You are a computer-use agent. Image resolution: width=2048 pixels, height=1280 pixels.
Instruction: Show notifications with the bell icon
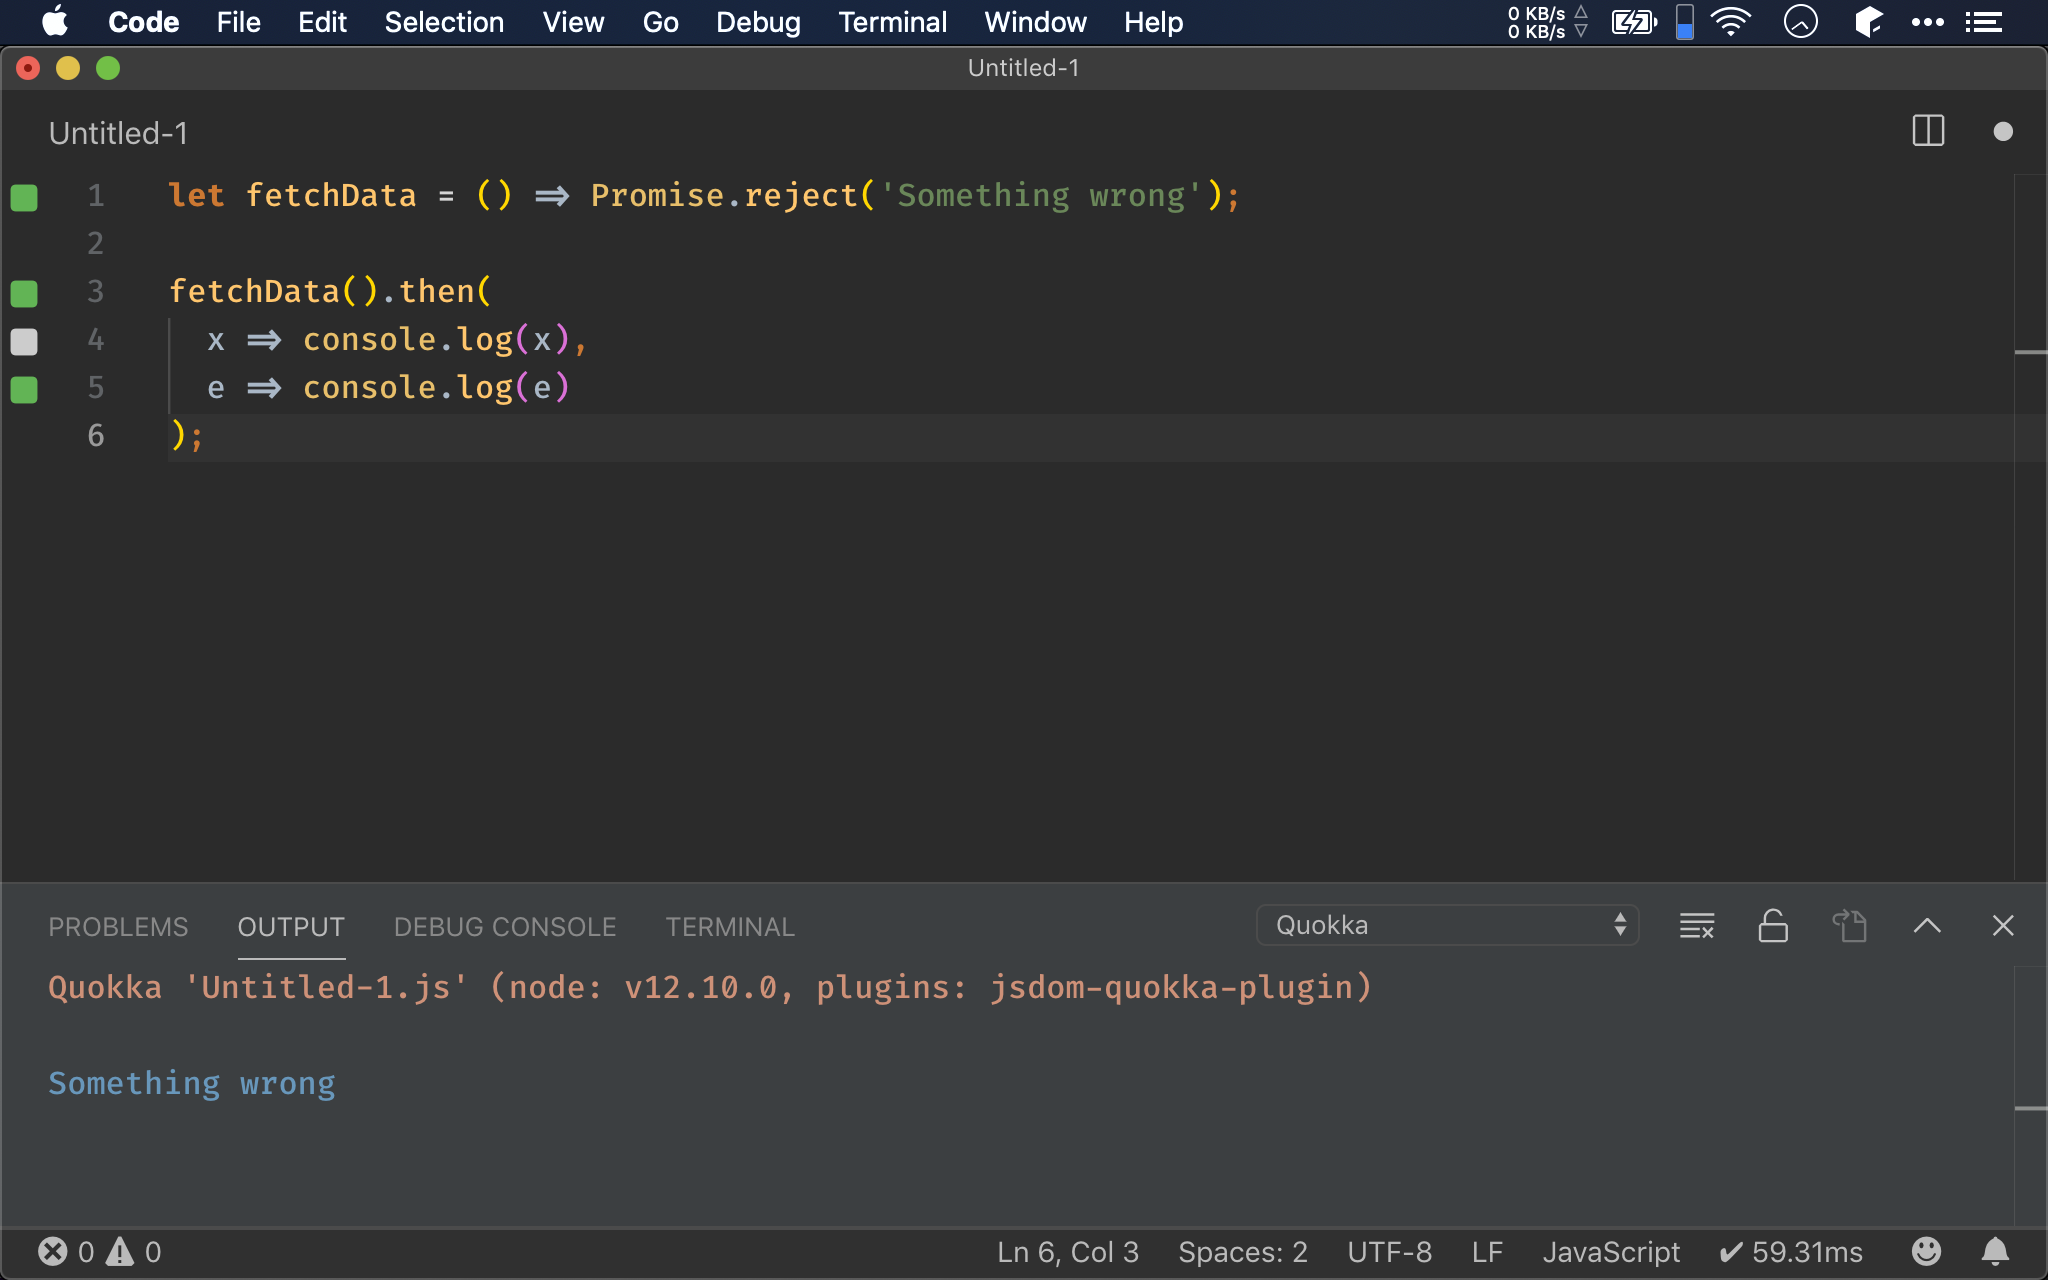tap(1995, 1252)
